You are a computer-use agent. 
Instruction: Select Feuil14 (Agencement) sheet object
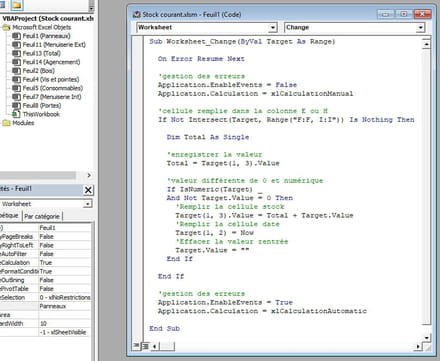click(x=51, y=62)
